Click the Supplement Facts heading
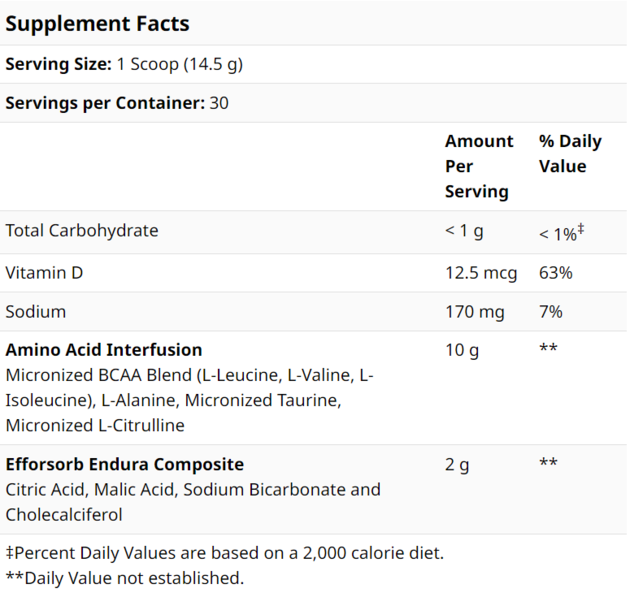 pyautogui.click(x=97, y=24)
